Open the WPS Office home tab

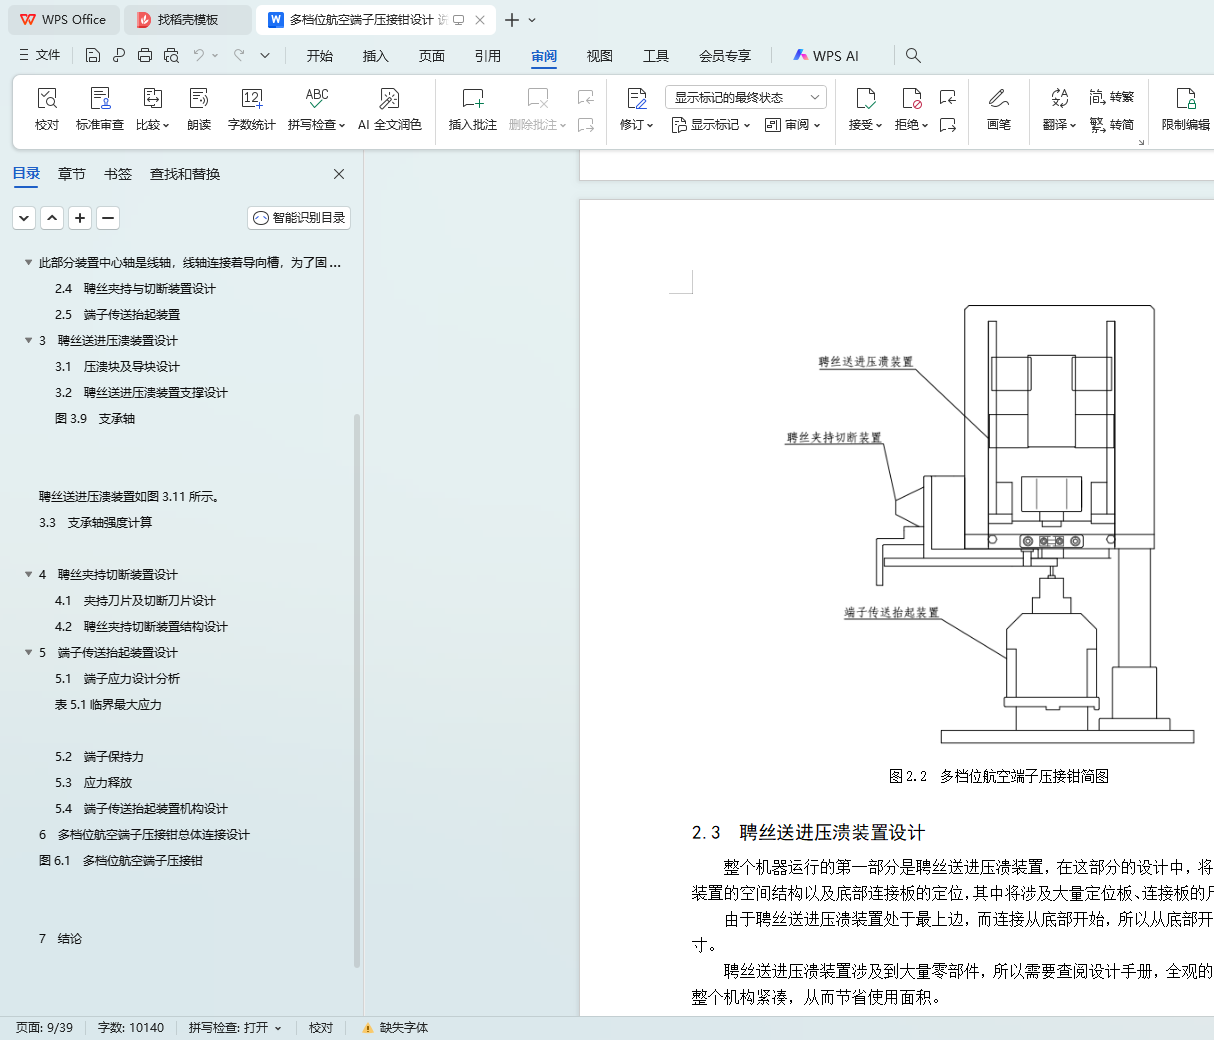pyautogui.click(x=63, y=20)
